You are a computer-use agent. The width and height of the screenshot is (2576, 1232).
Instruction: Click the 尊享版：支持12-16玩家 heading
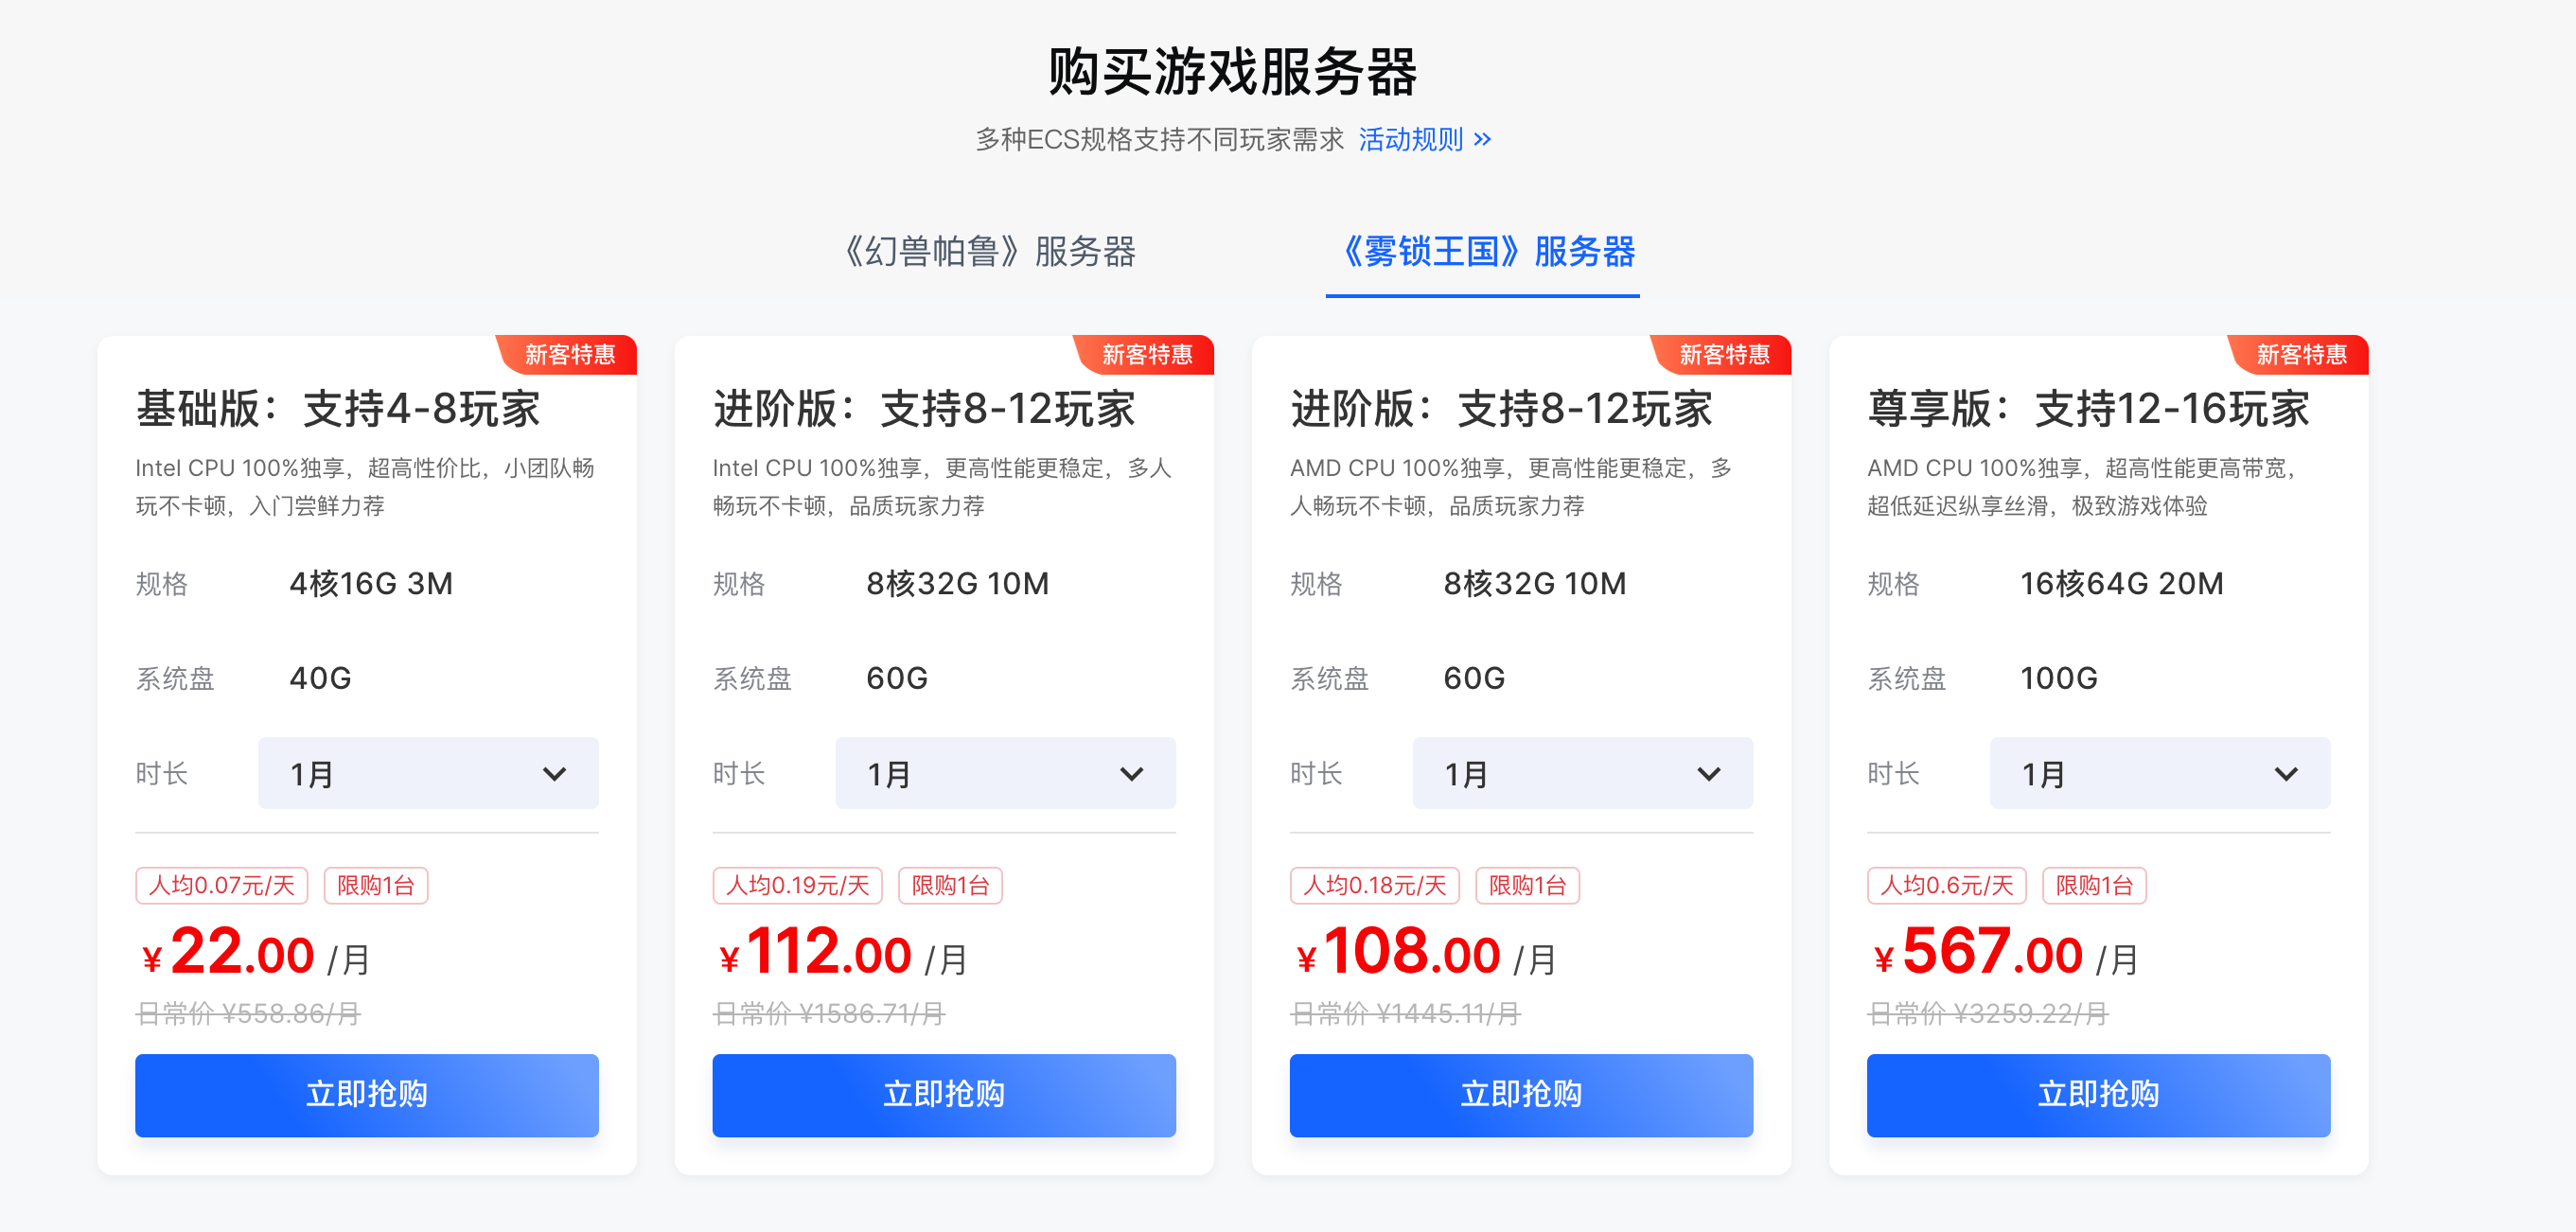[x=2088, y=409]
